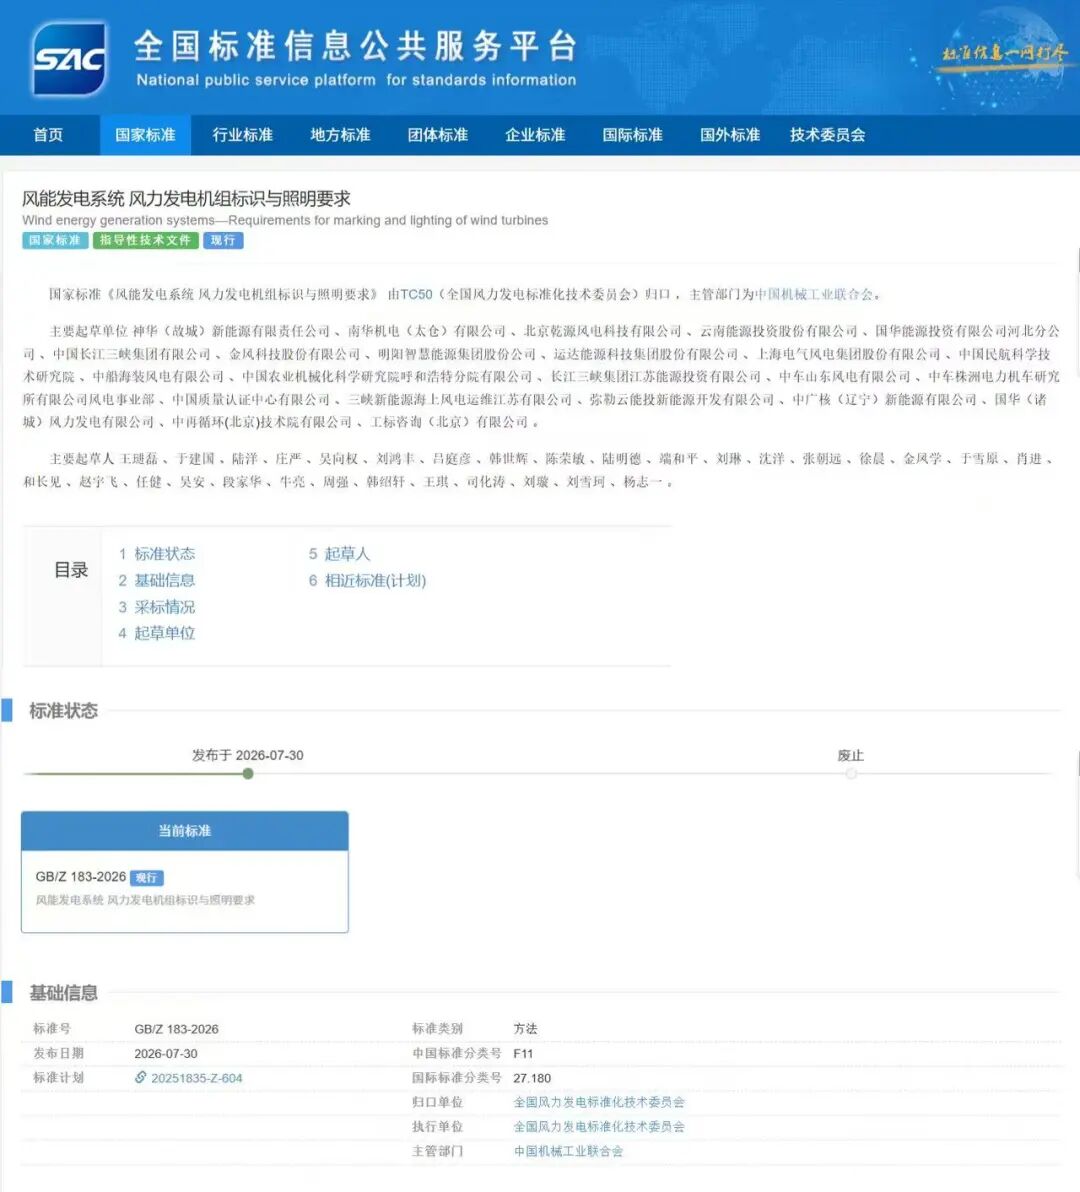Click the Chinese standard title heading

(x=186, y=199)
